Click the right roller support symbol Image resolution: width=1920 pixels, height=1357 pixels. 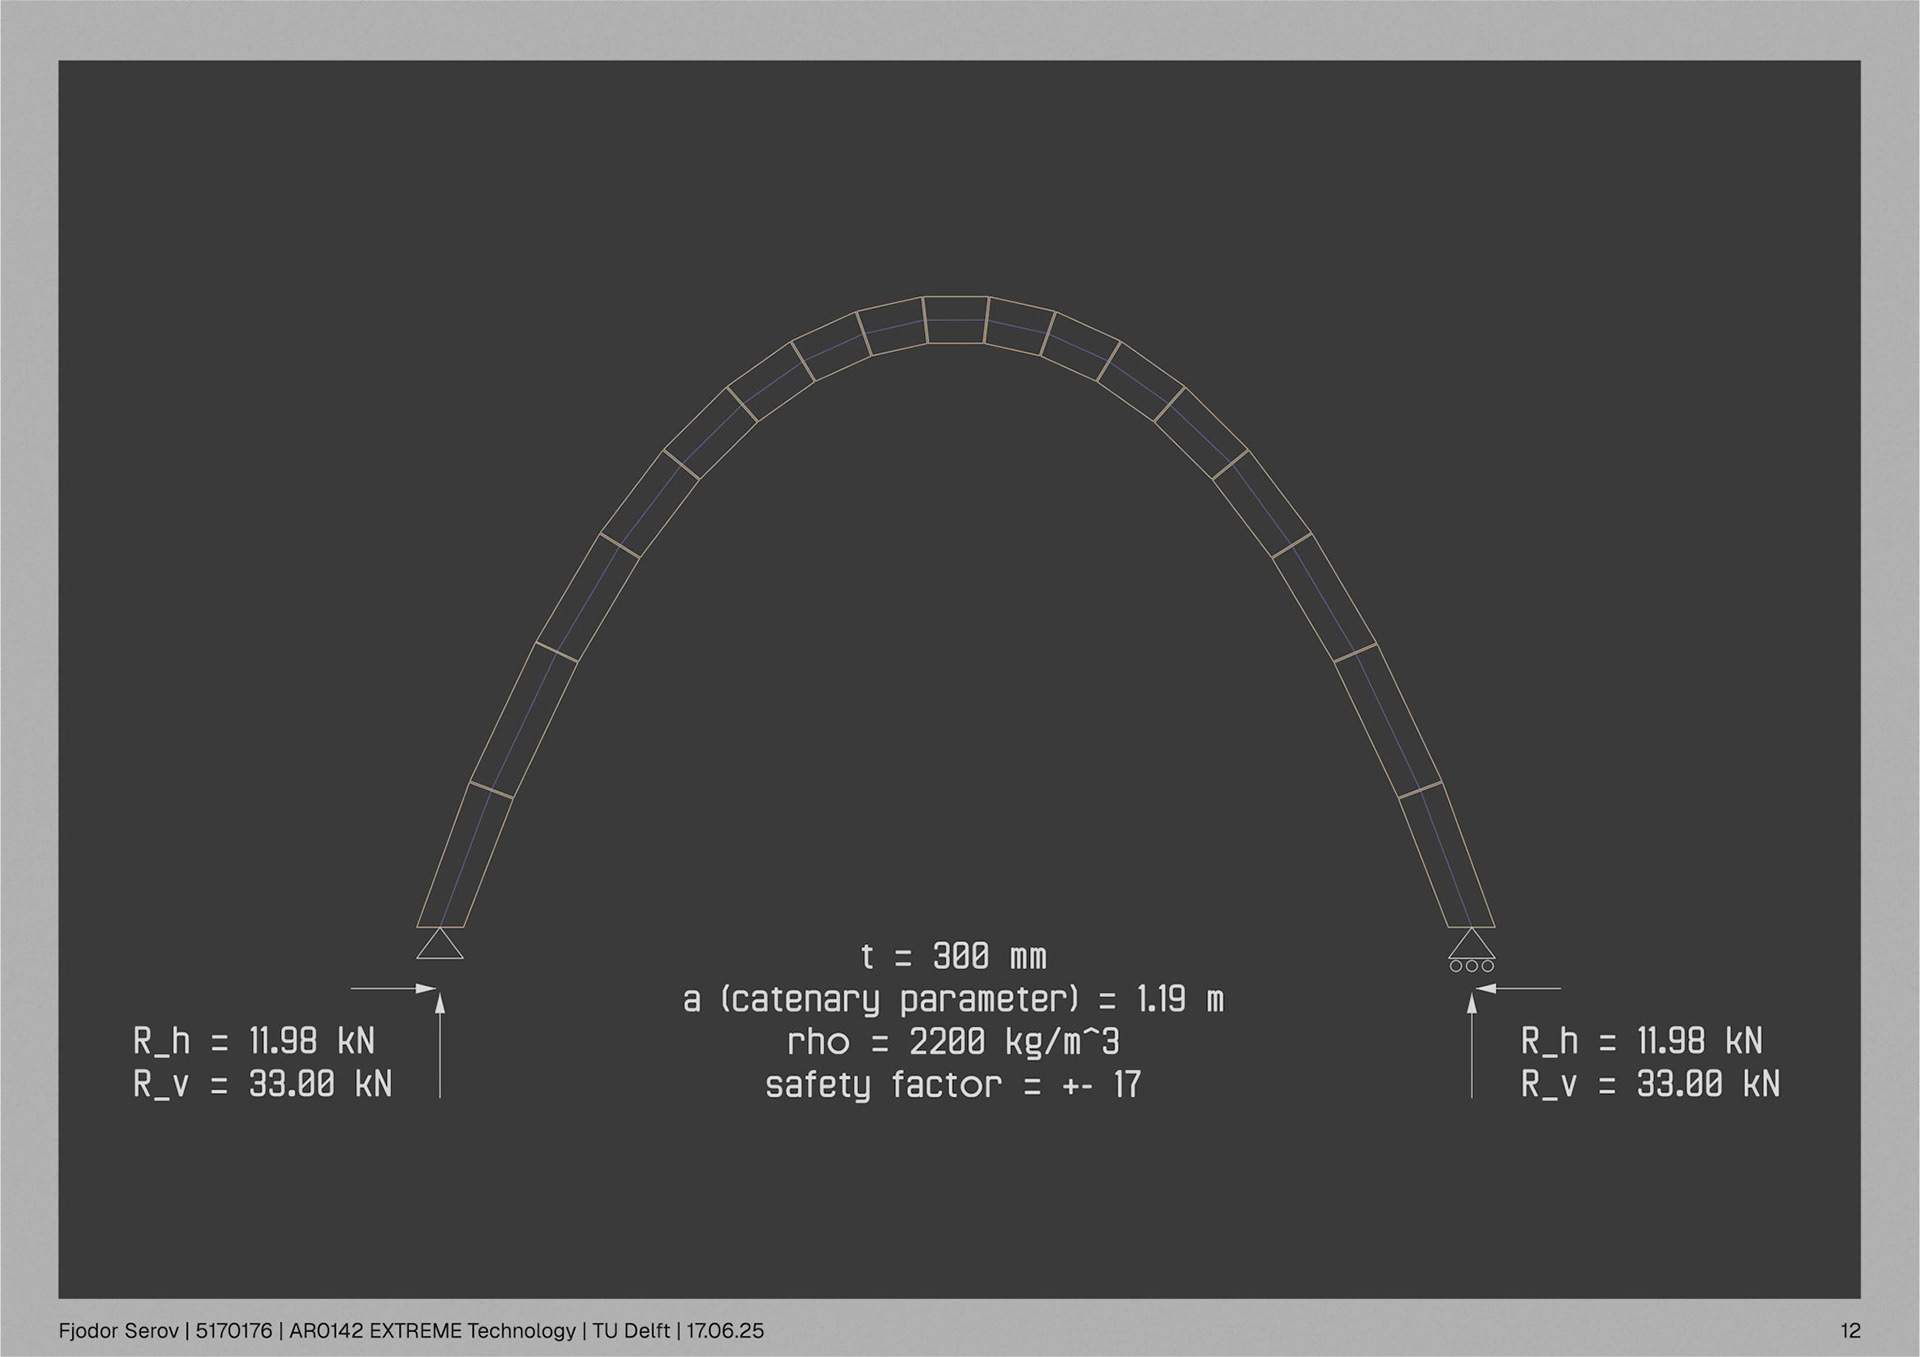1471,950
